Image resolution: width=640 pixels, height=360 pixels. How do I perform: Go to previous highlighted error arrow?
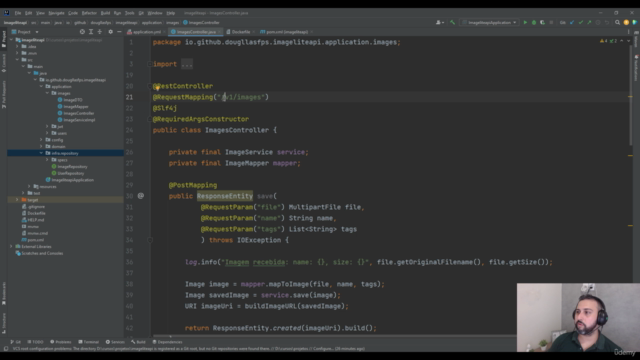[x=622, y=41]
